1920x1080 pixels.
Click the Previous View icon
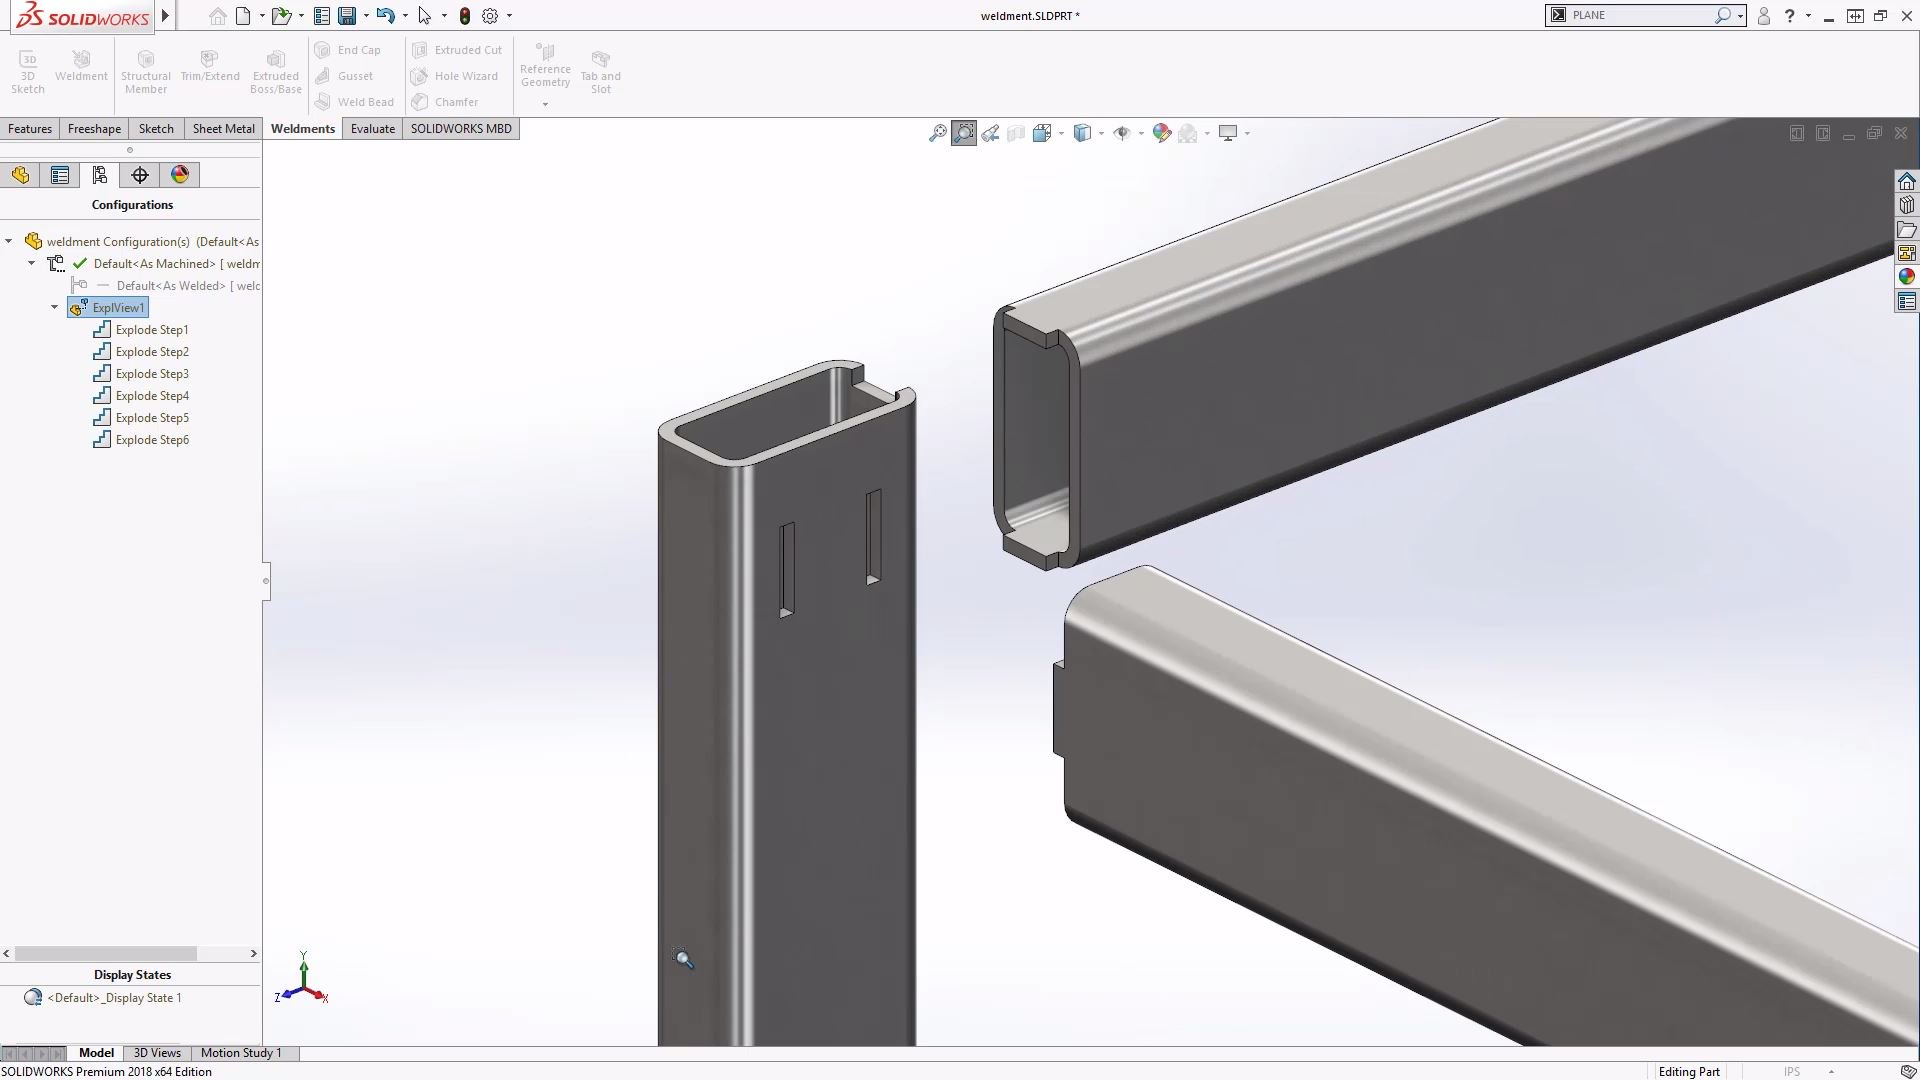coord(991,133)
